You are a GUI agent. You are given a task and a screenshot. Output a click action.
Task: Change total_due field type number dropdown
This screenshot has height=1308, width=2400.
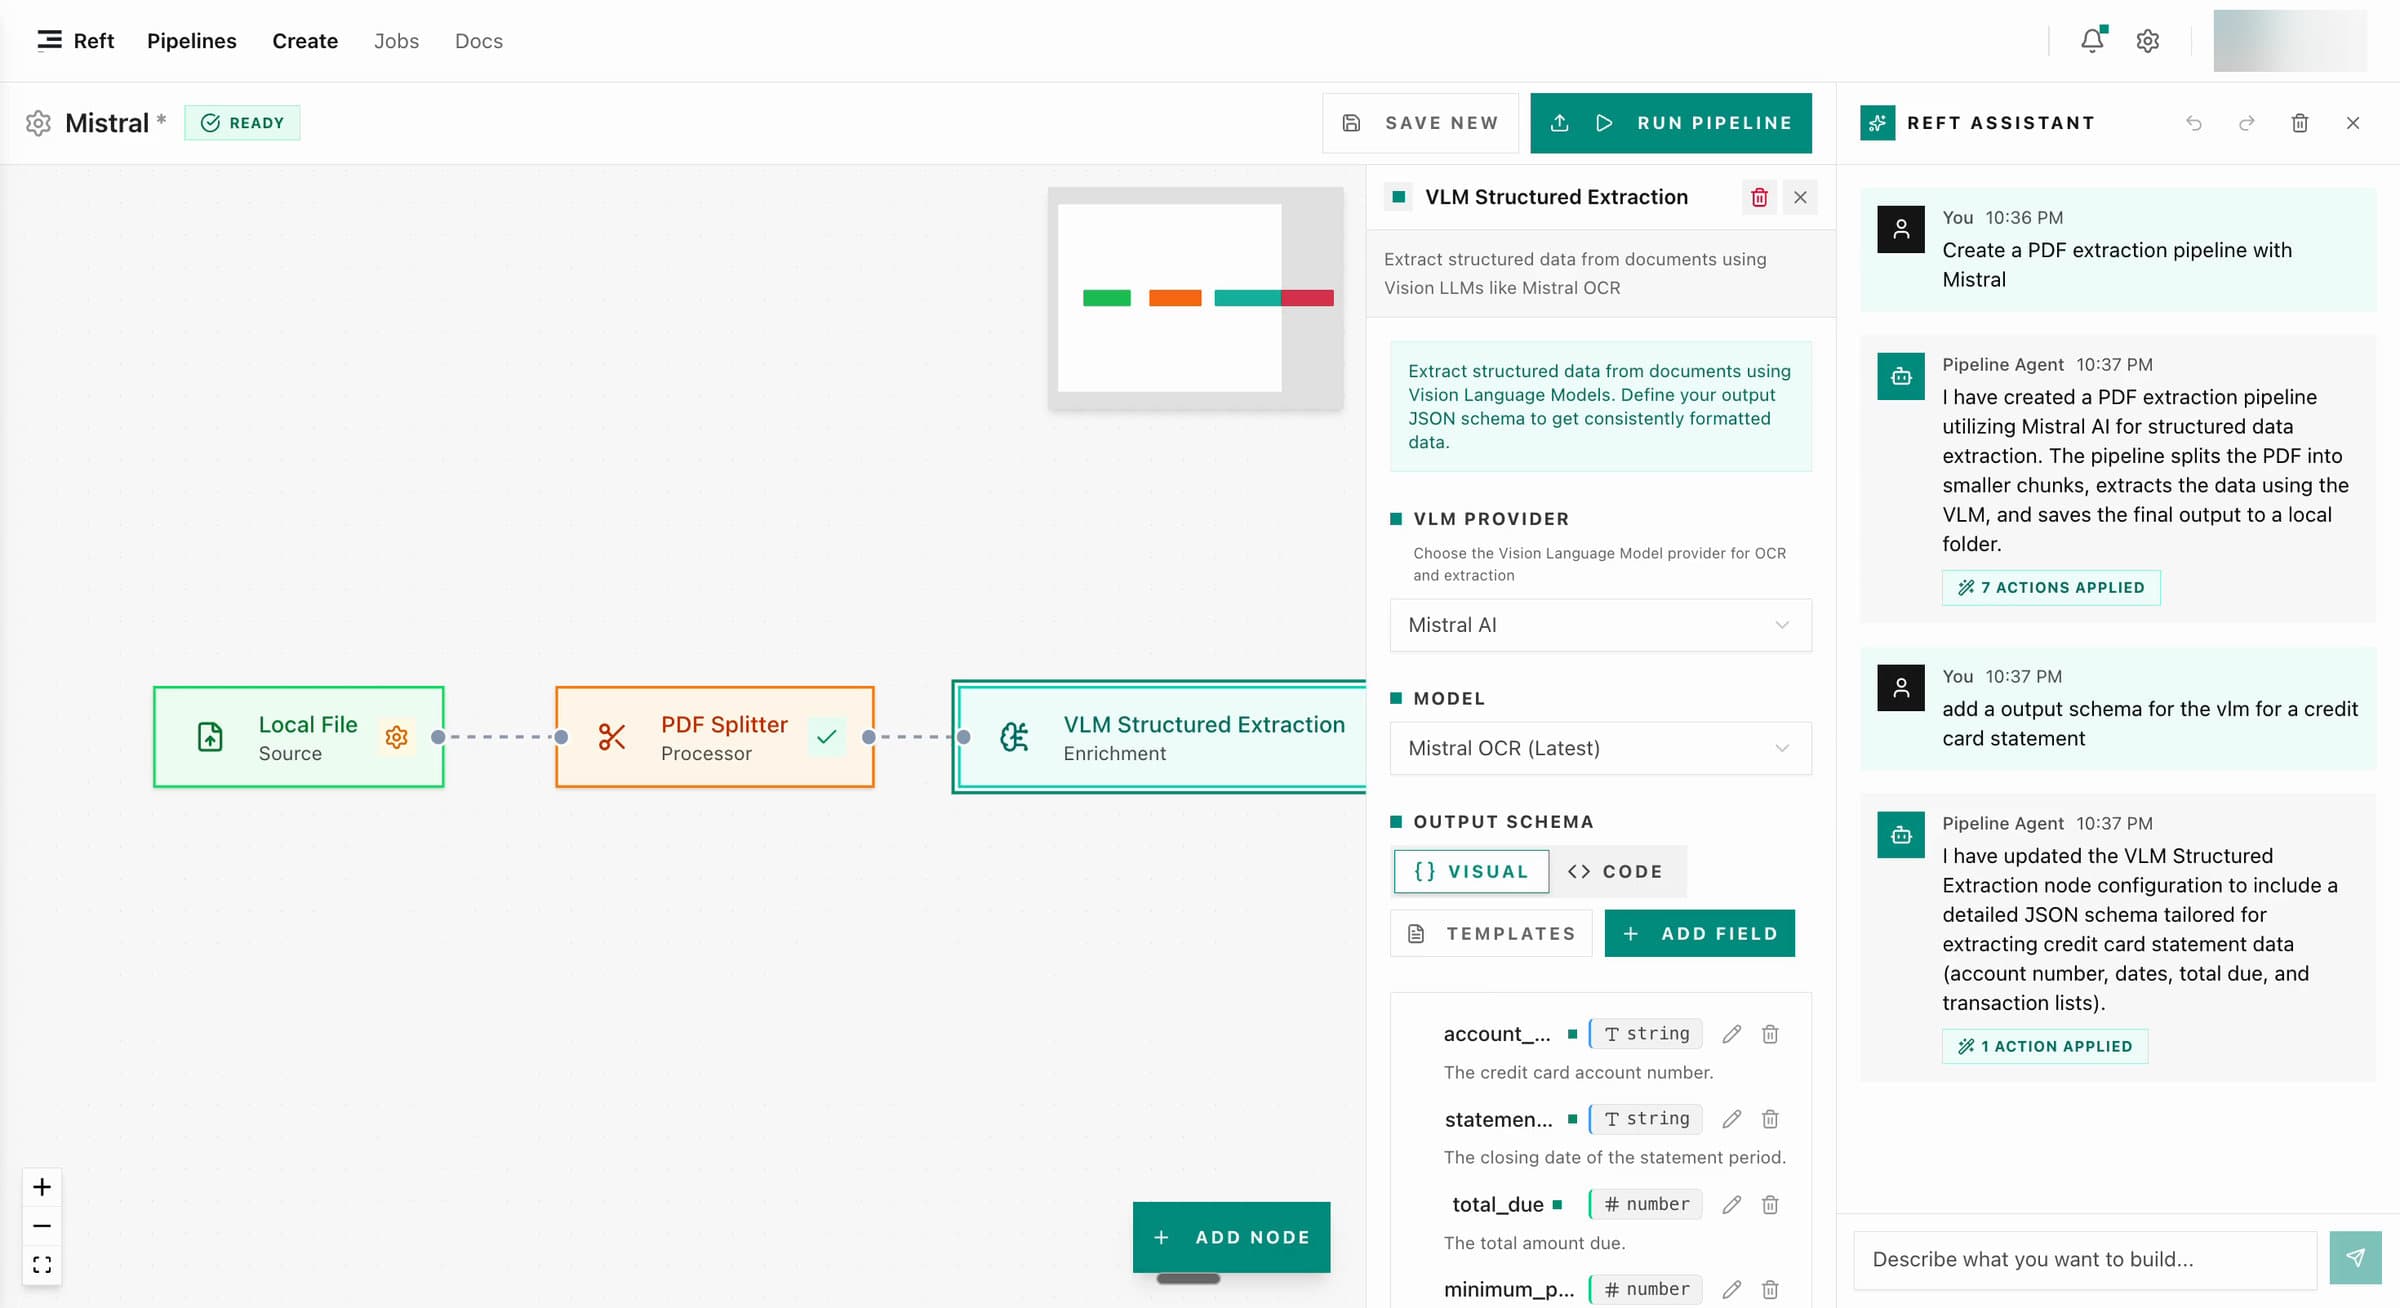click(x=1646, y=1205)
